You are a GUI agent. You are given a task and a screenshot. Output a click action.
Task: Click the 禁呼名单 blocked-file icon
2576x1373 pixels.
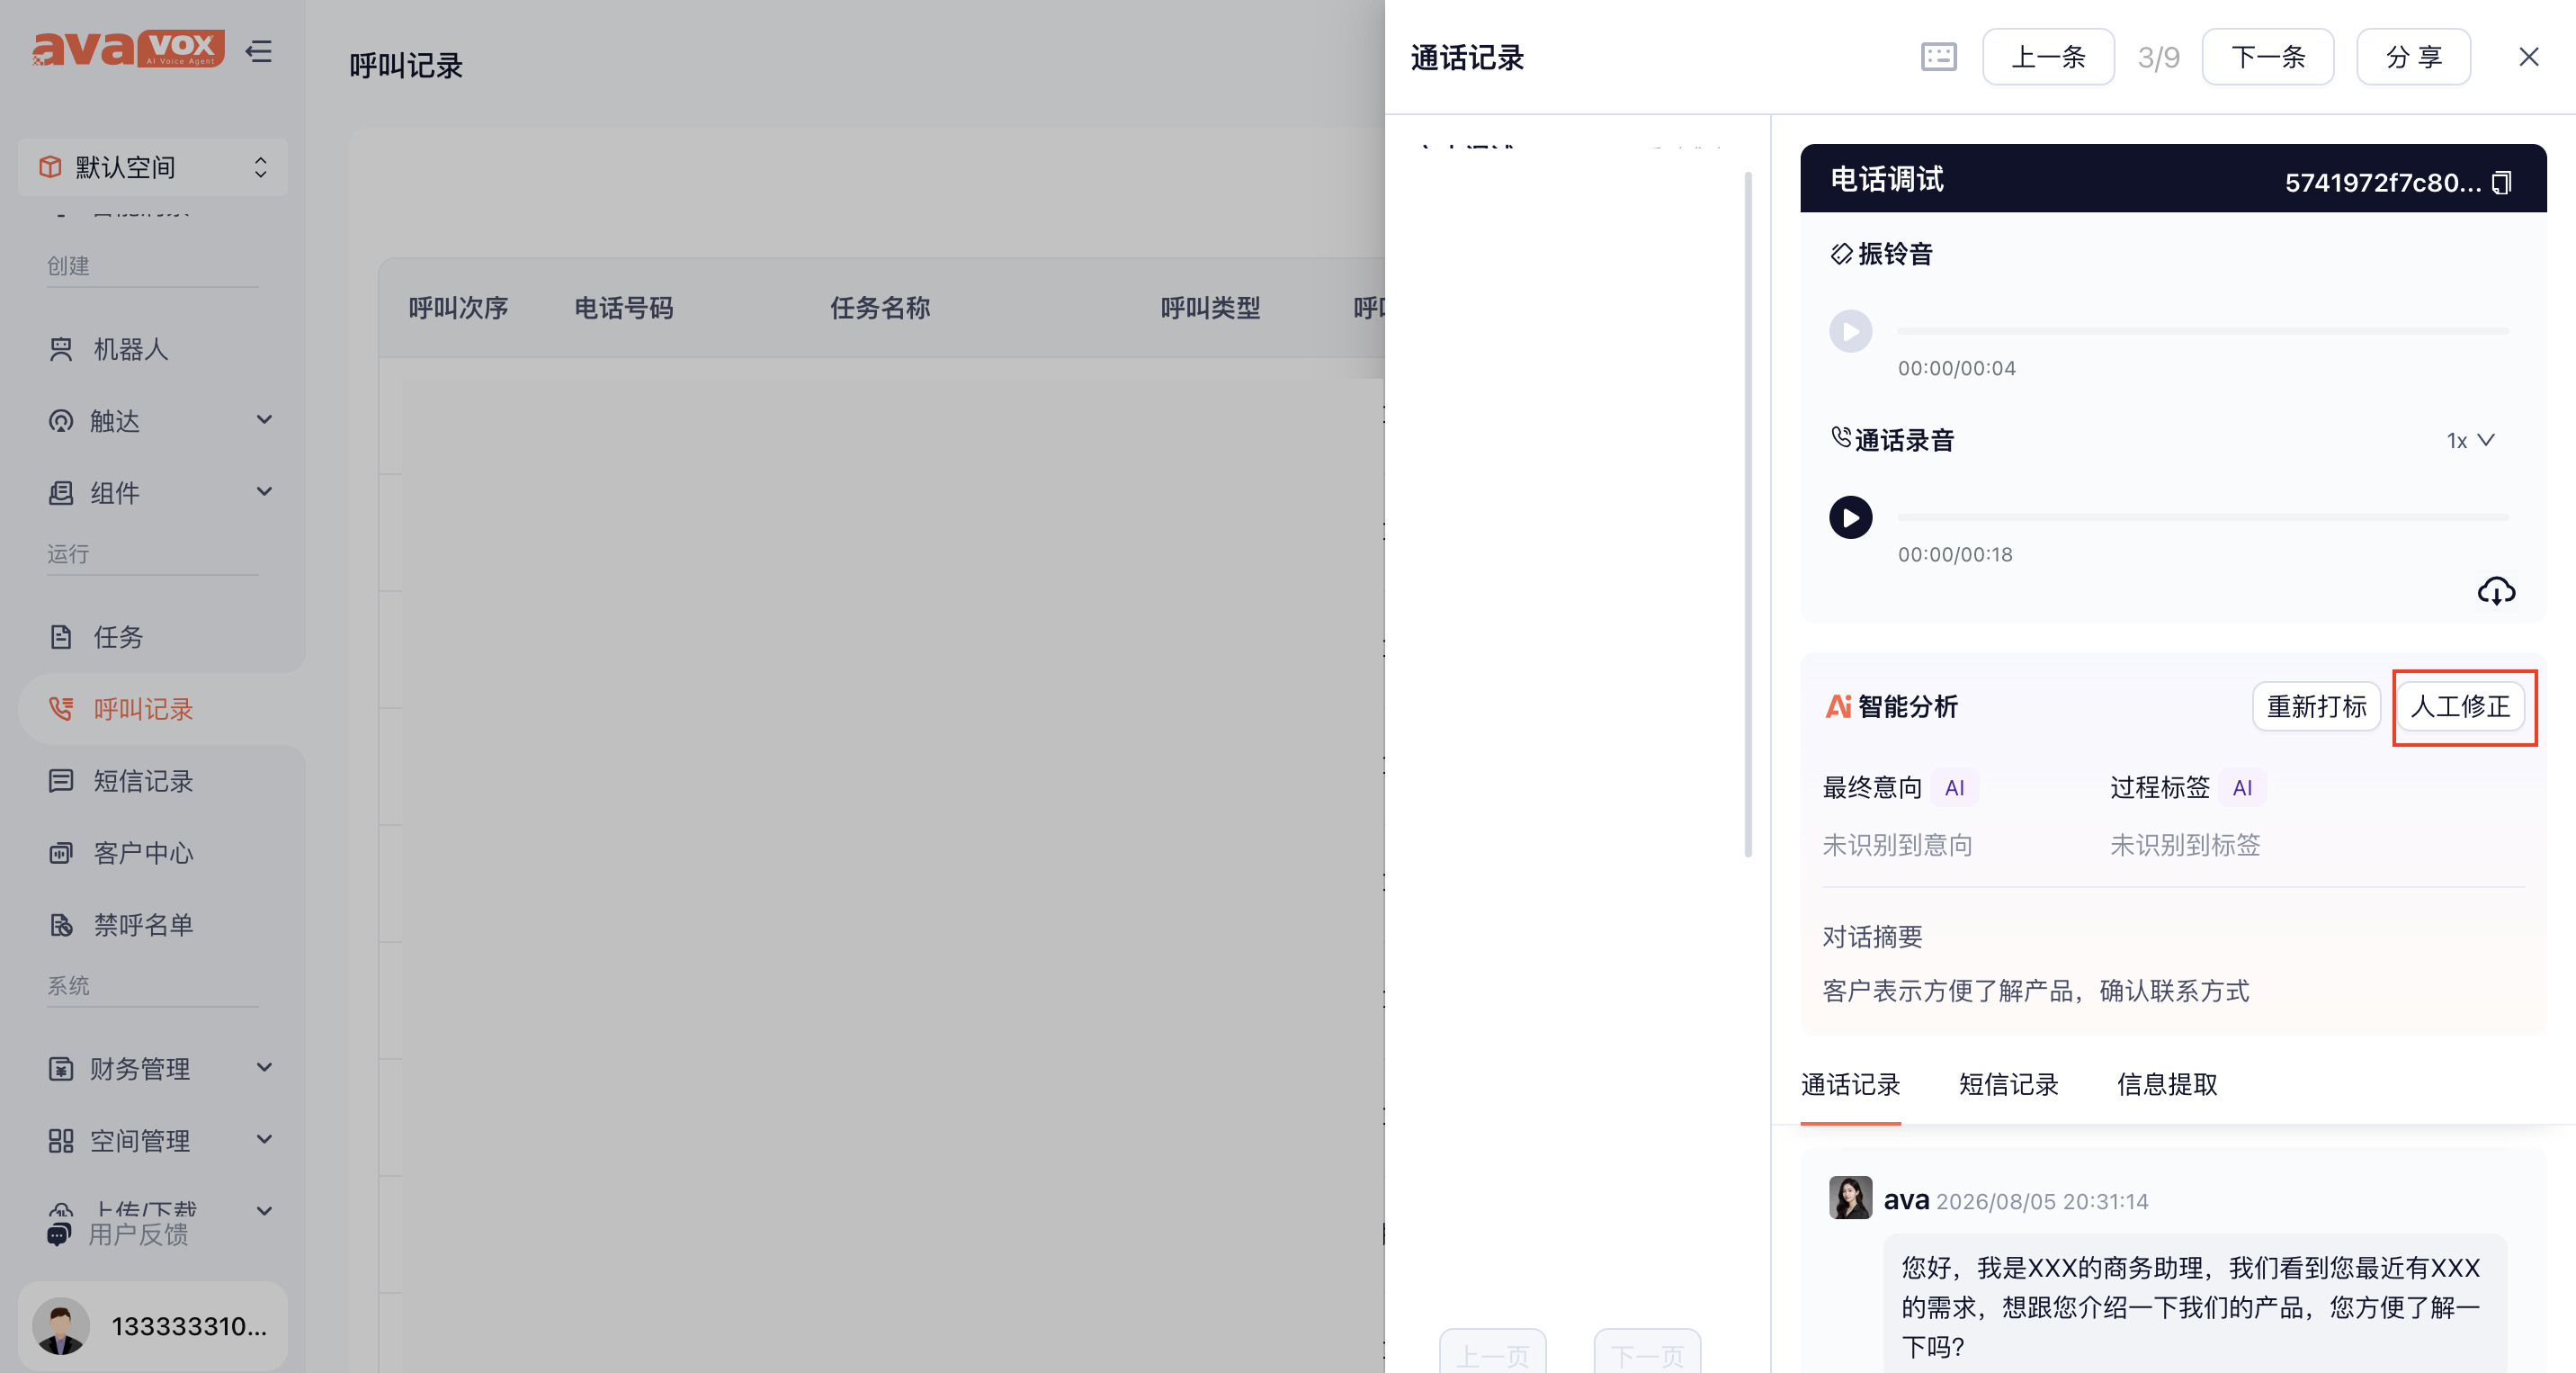click(x=61, y=925)
